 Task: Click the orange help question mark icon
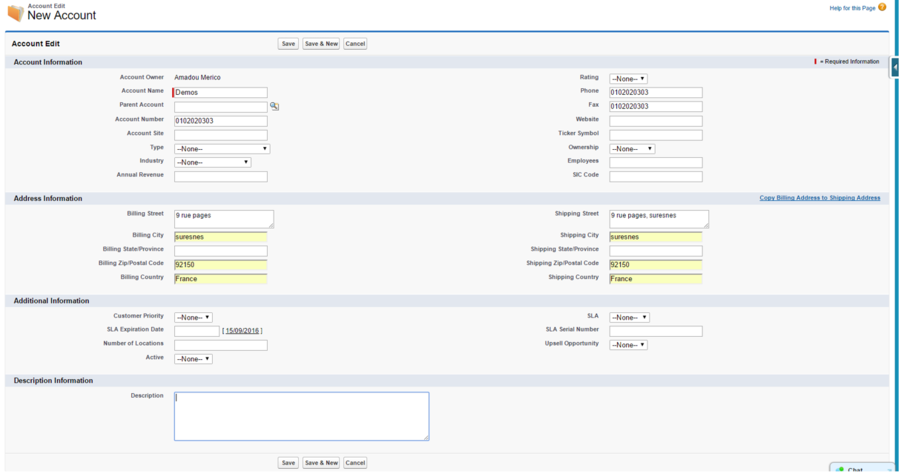[882, 8]
